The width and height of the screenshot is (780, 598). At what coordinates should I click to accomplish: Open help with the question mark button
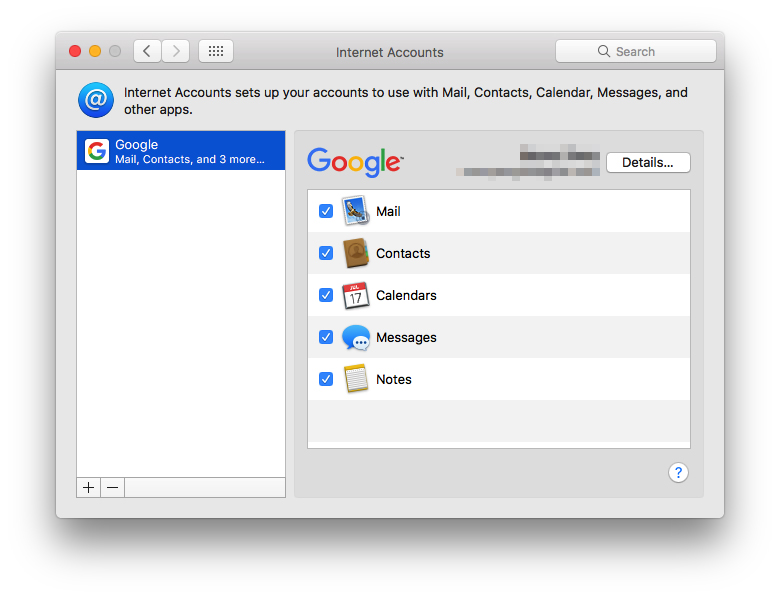pyautogui.click(x=678, y=473)
